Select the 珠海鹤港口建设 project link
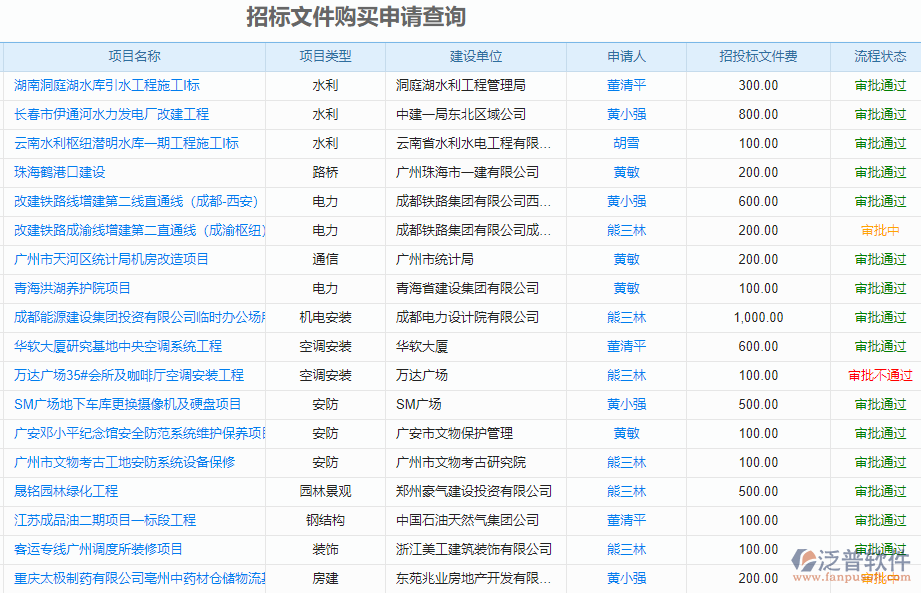Image resolution: width=921 pixels, height=593 pixels. (59, 173)
